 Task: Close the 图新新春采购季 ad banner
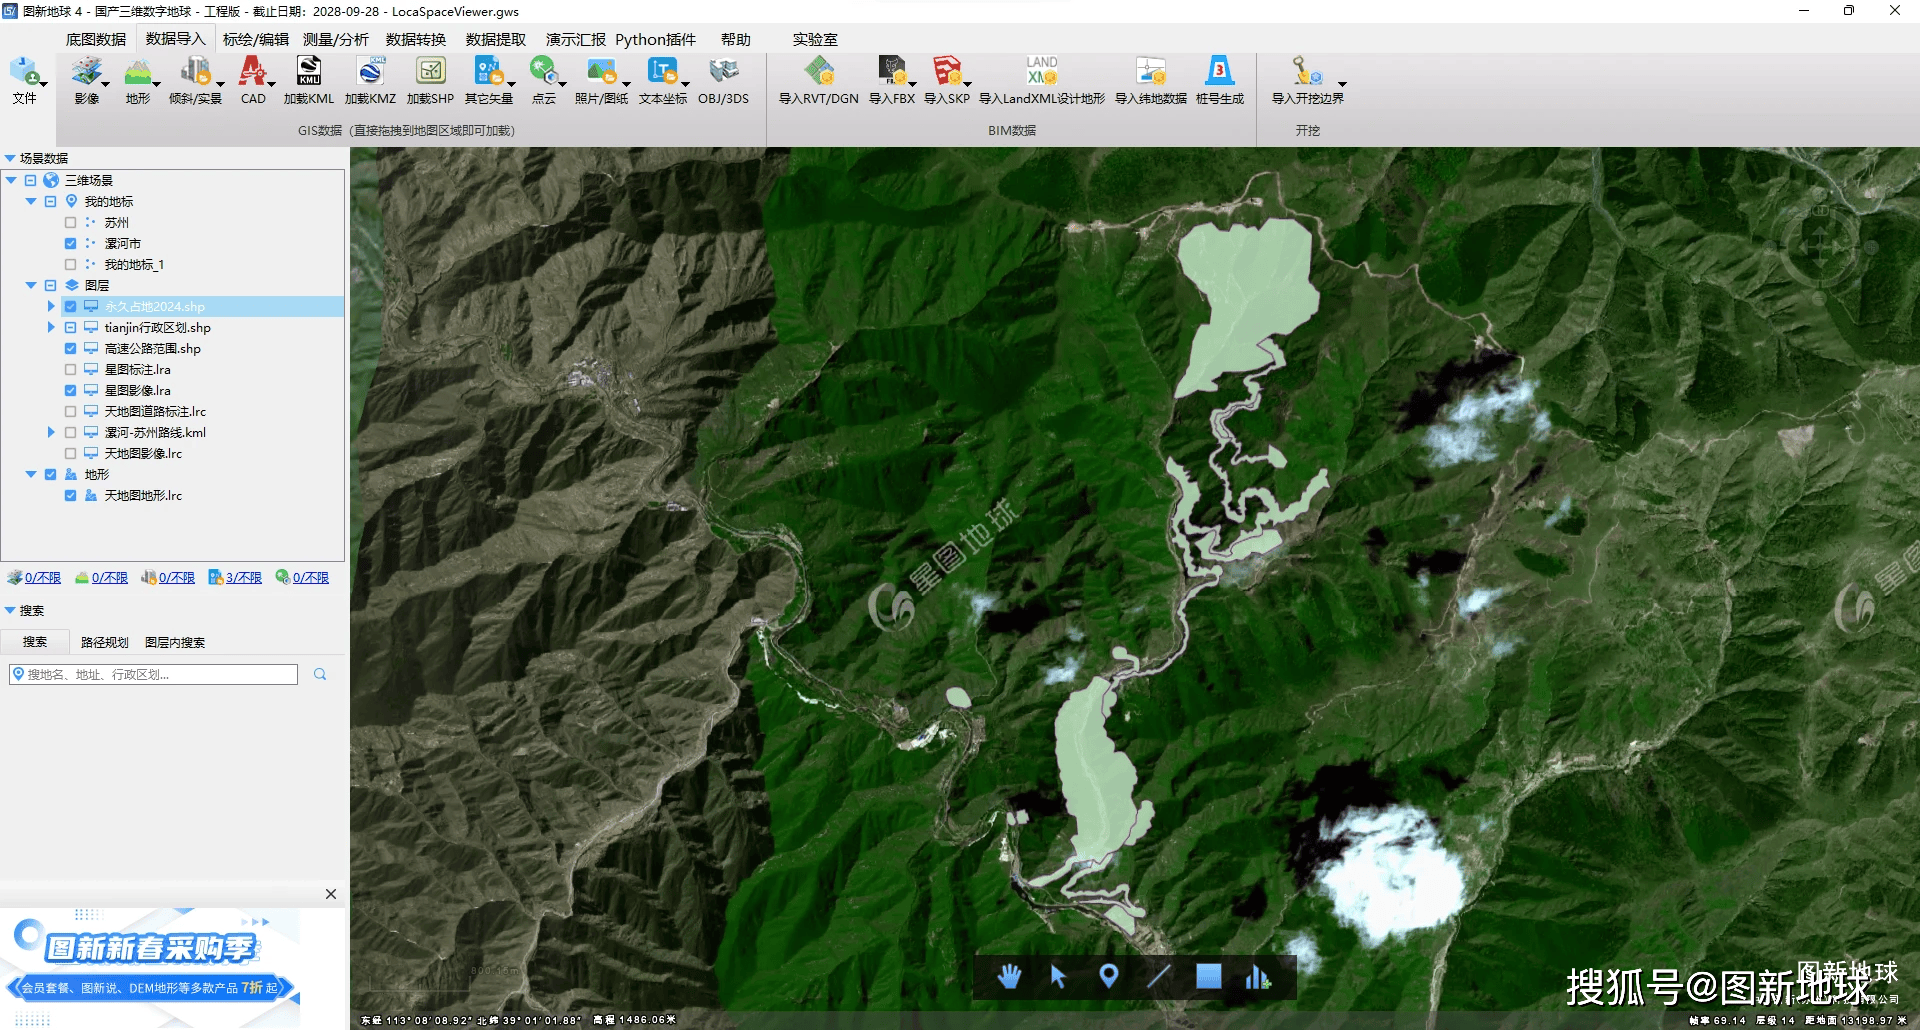tap(331, 894)
